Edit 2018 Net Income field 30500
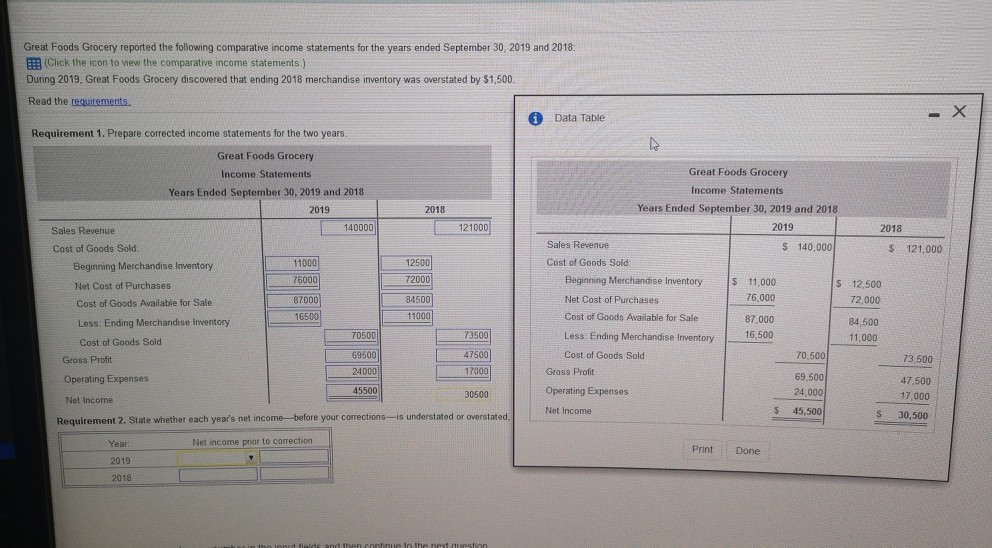The height and width of the screenshot is (548, 992). (x=464, y=394)
